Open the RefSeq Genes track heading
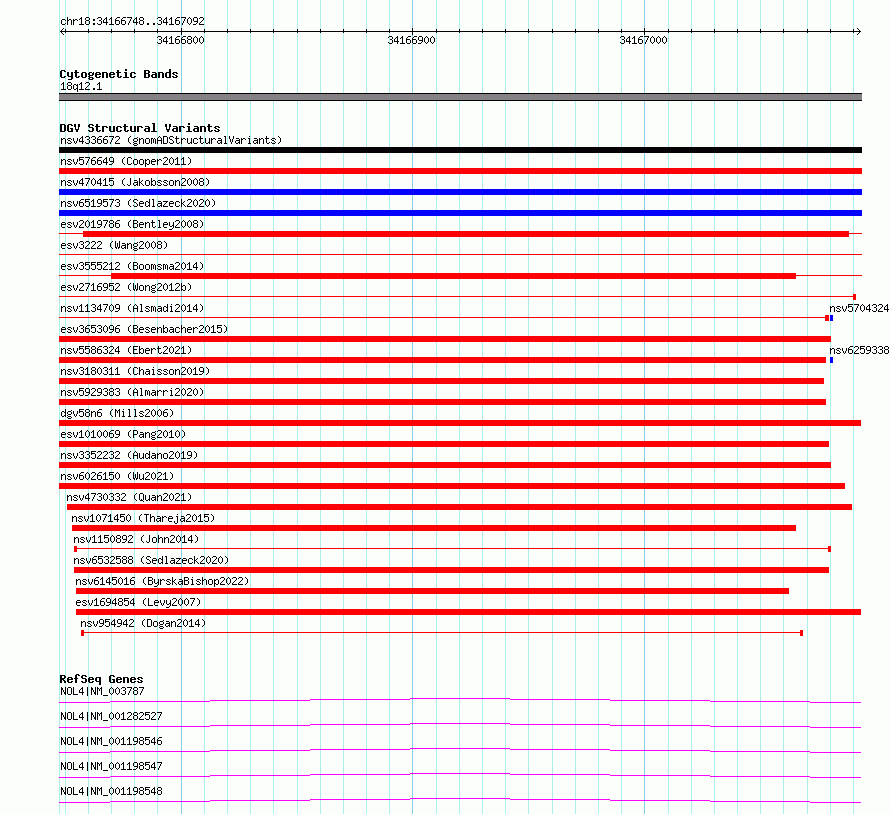The height and width of the screenshot is (814, 890). (101, 679)
